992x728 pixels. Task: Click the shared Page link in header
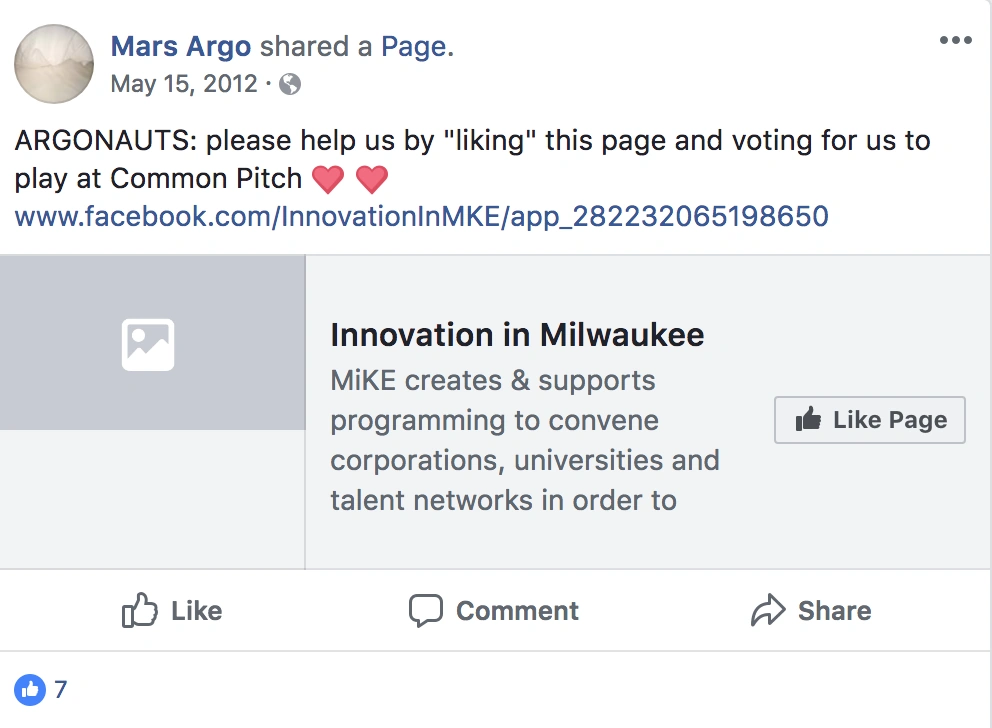tap(413, 46)
